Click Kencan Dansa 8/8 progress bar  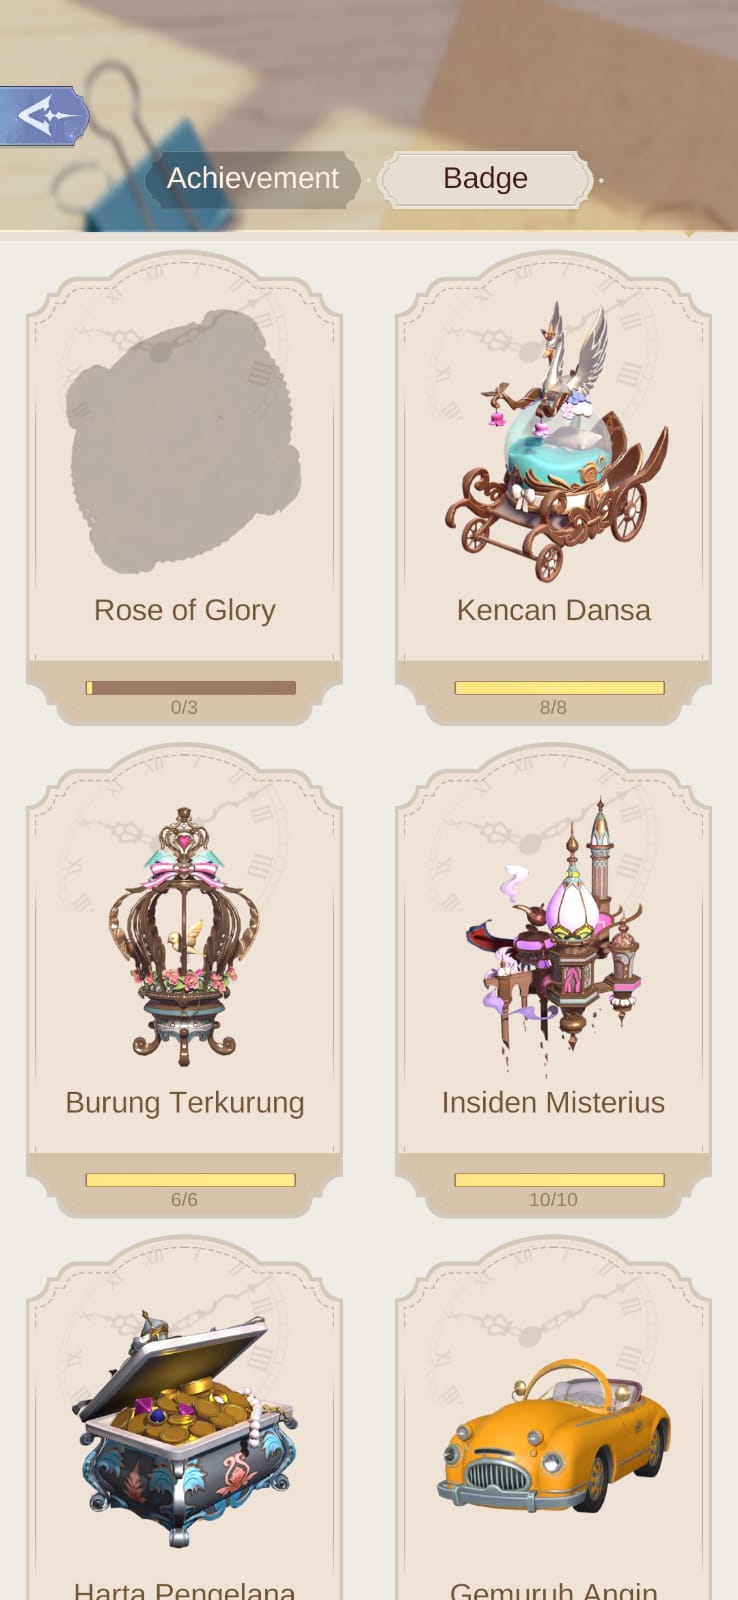coord(559,688)
